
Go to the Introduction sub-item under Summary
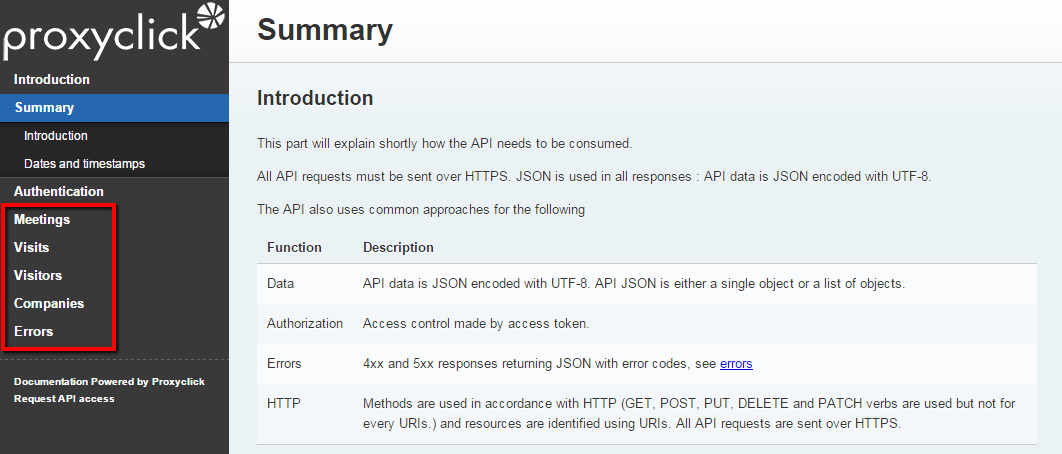point(56,135)
